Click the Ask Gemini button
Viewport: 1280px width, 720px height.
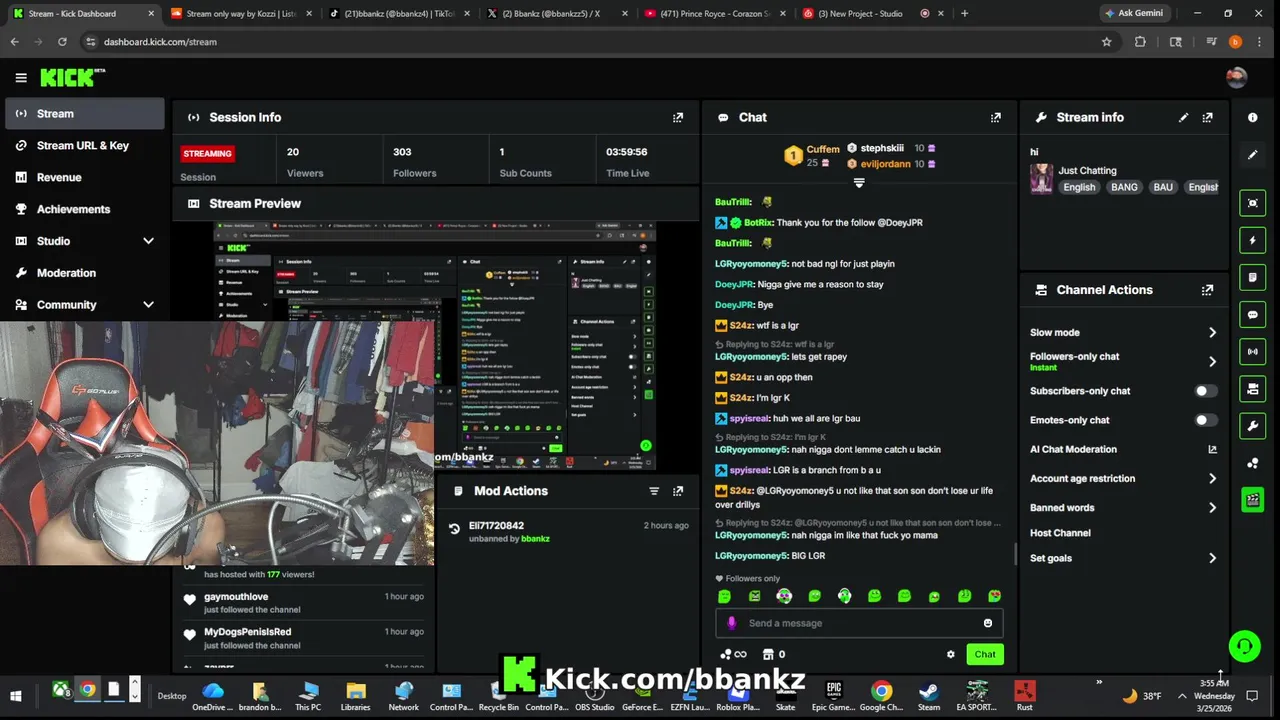point(1134,14)
